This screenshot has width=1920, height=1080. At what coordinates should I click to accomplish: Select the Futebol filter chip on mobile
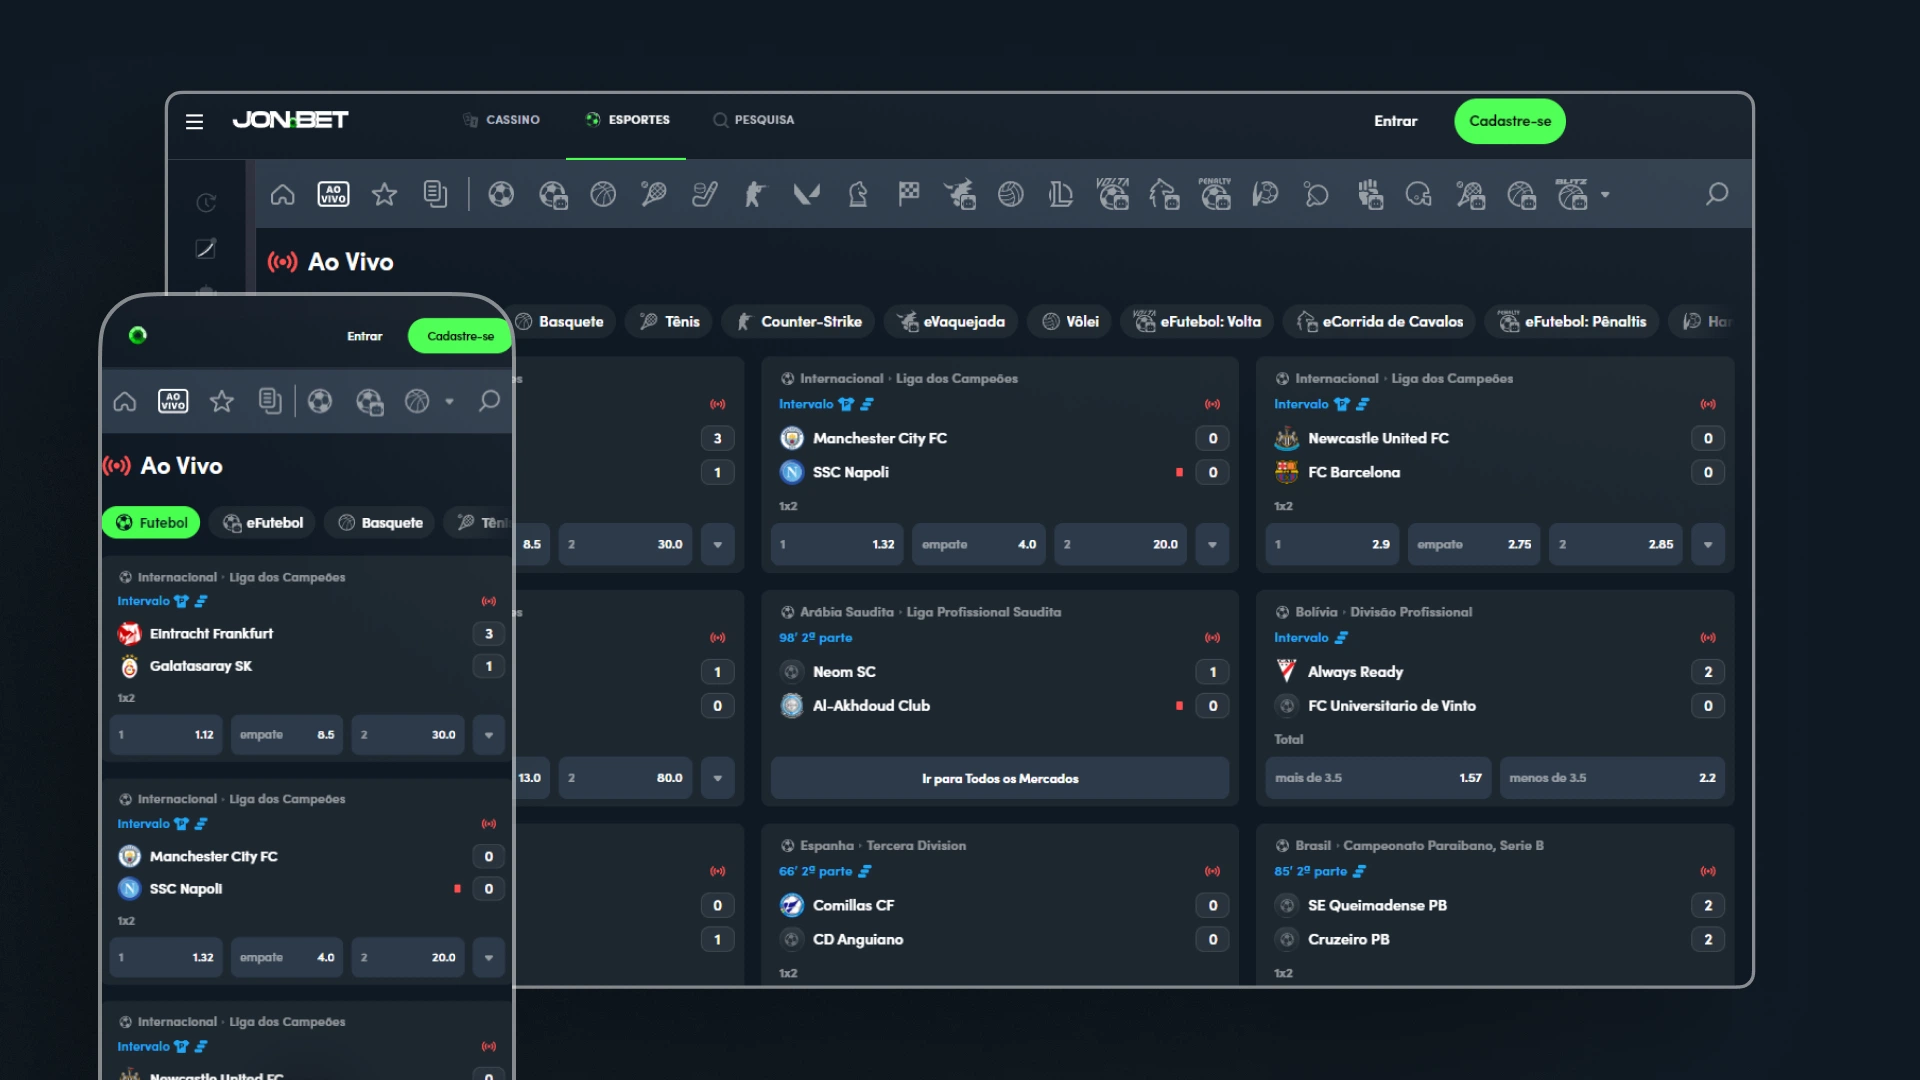151,523
